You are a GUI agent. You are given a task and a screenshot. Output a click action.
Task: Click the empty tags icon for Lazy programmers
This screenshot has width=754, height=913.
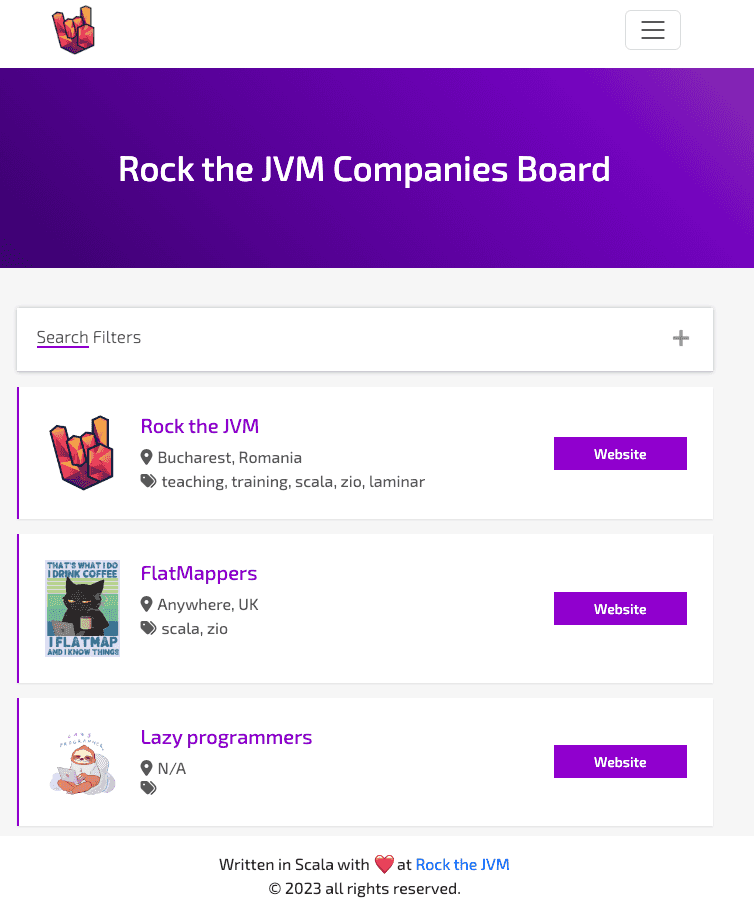[148, 788]
